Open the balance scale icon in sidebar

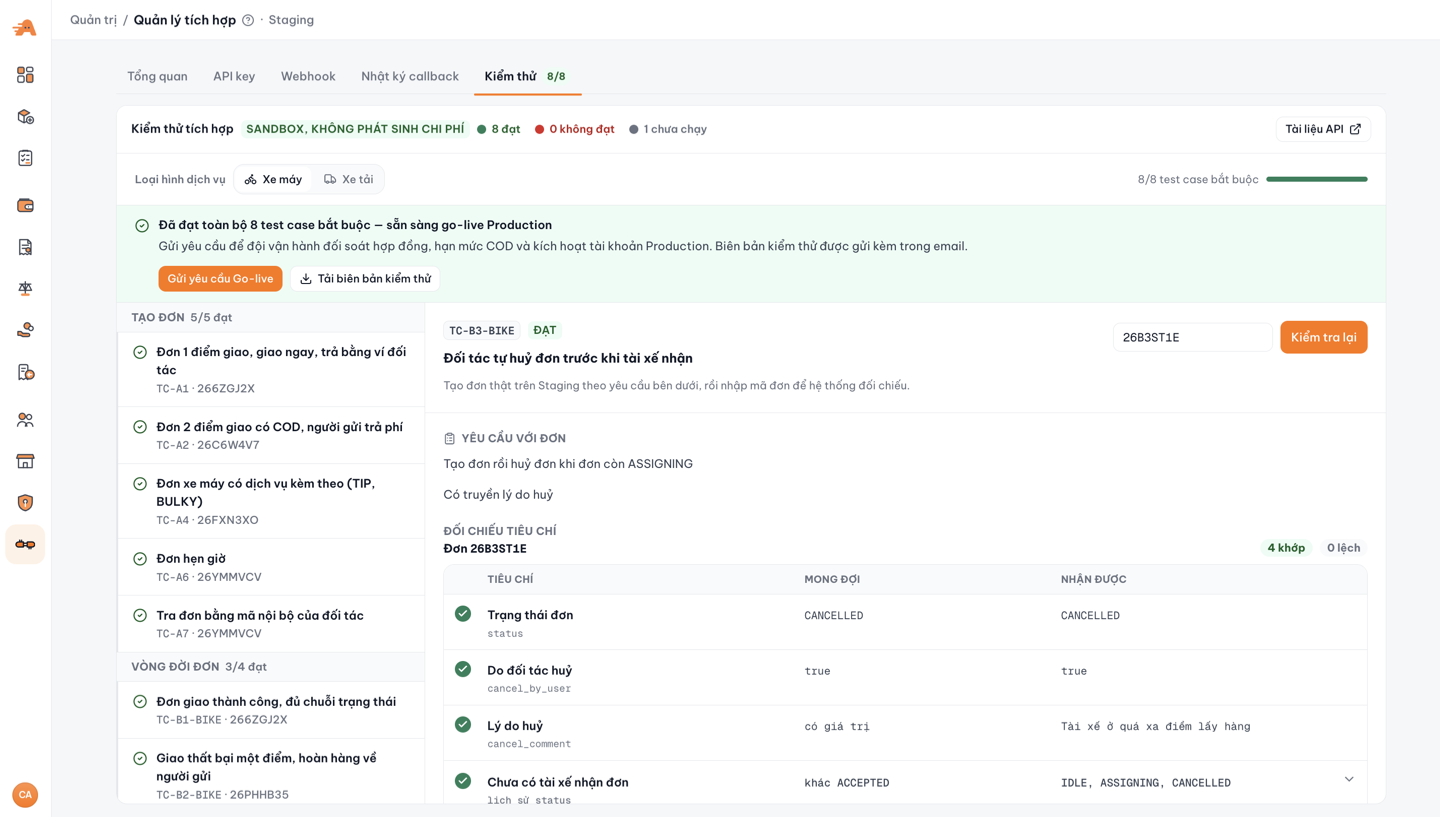point(25,288)
